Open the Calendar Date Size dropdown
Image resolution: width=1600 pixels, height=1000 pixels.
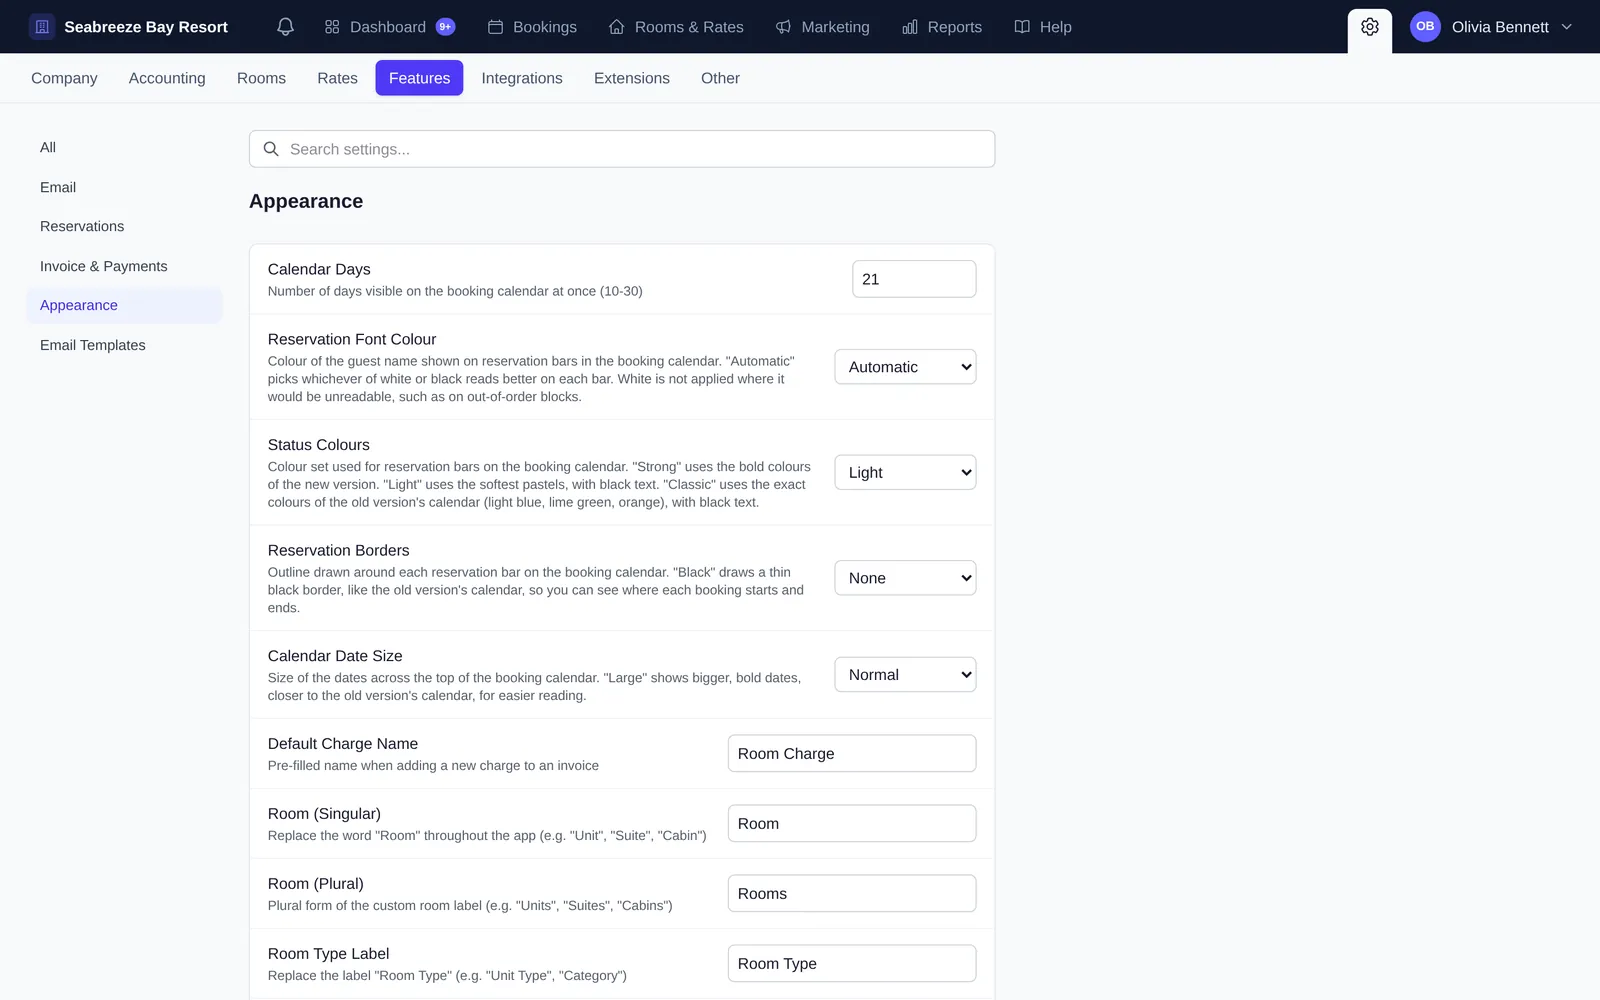pyautogui.click(x=905, y=675)
